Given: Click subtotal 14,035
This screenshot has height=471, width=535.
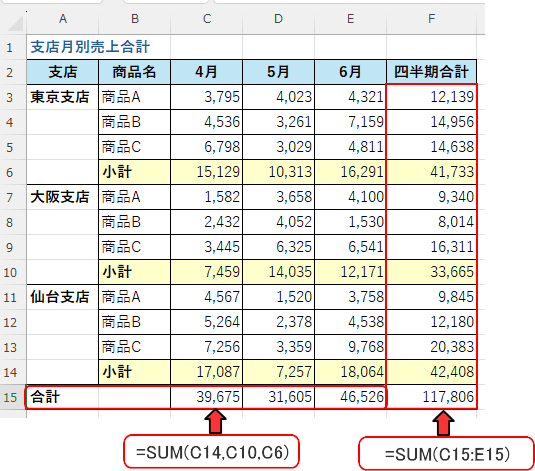Looking at the screenshot, I should (278, 272).
